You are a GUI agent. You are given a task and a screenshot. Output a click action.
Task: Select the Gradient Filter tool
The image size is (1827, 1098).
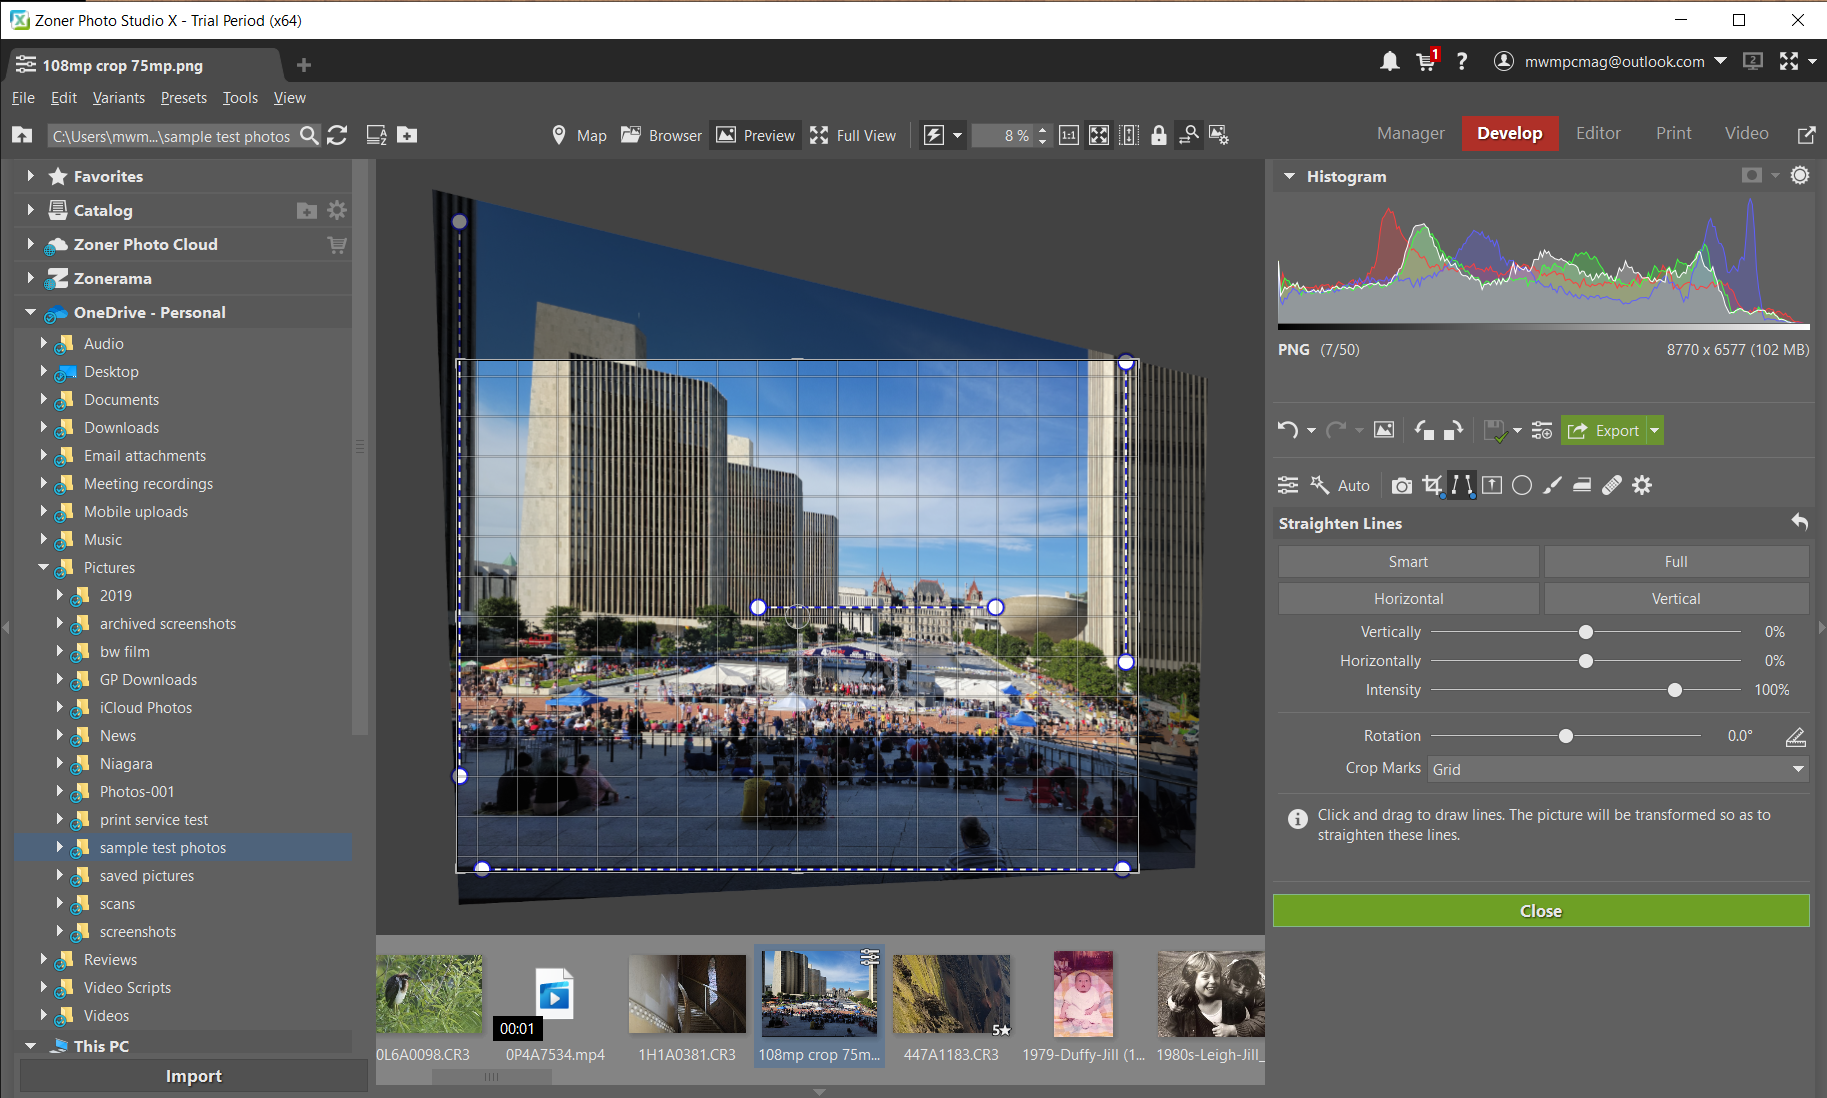[x=1582, y=485]
